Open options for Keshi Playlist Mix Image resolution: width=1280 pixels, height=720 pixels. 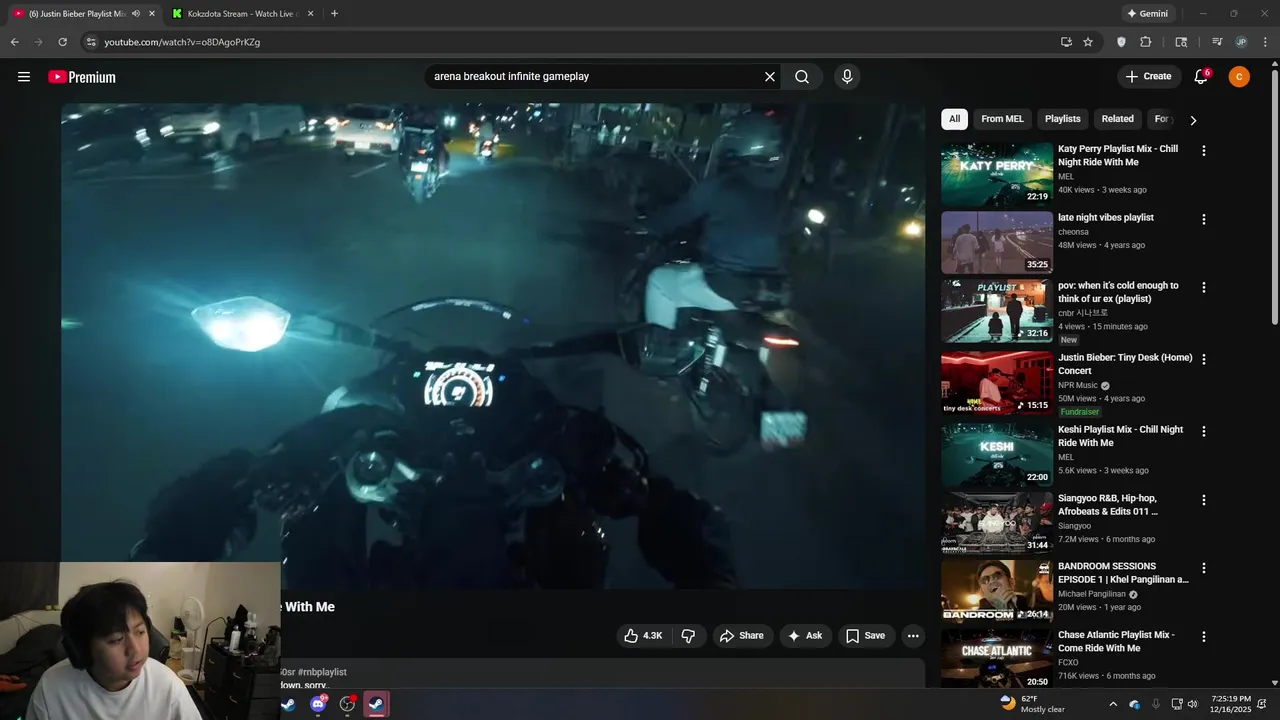(1204, 431)
